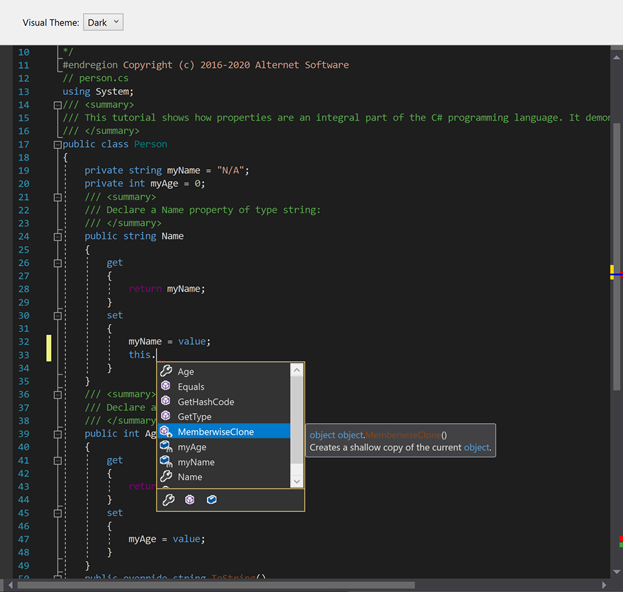Select MemberwiseClone in completion list
Screen dimensions: 623x592
tap(224, 431)
